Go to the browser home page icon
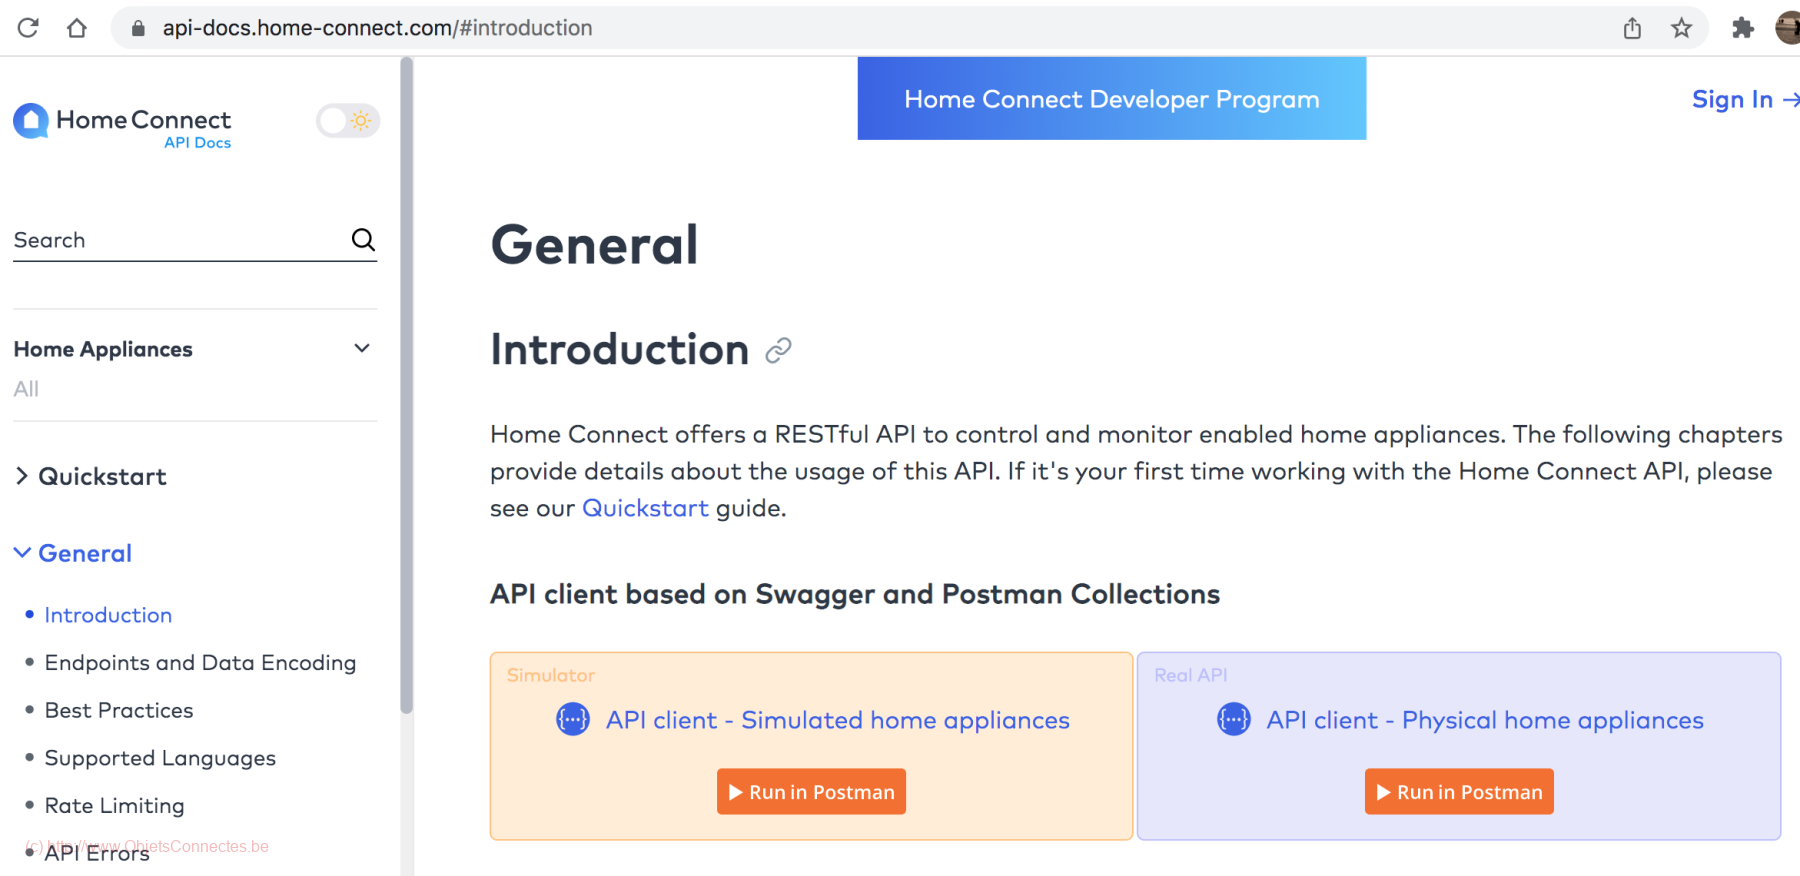 coord(77,28)
